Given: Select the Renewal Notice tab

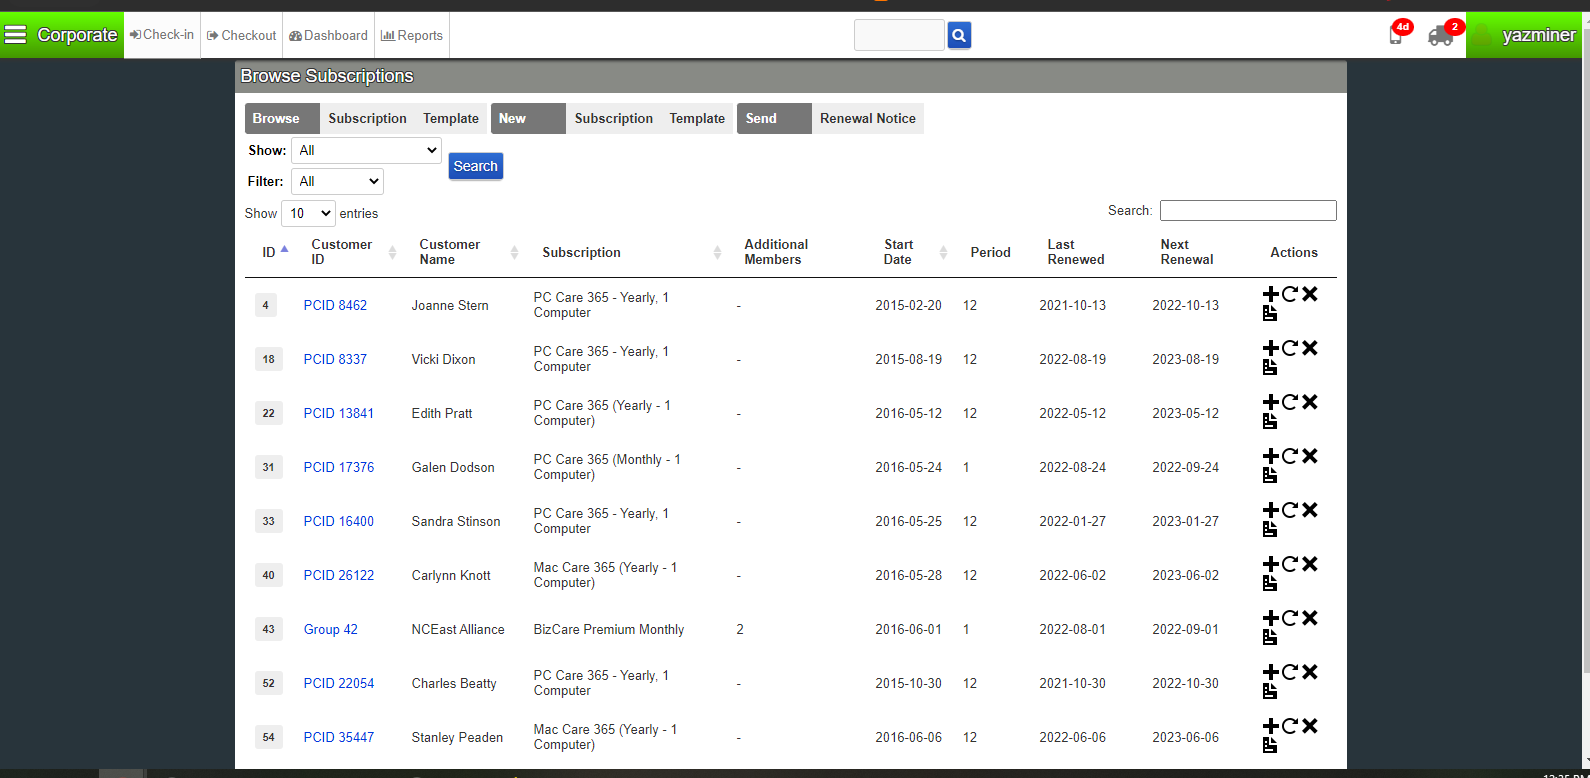Looking at the screenshot, I should [x=867, y=118].
